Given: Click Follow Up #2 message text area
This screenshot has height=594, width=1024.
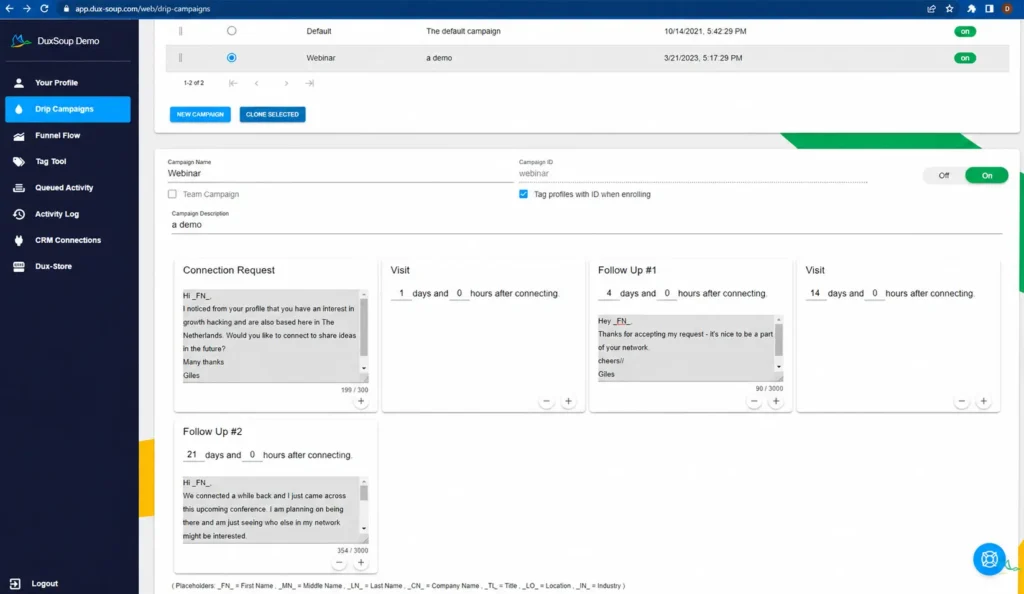Looking at the screenshot, I should point(270,509).
